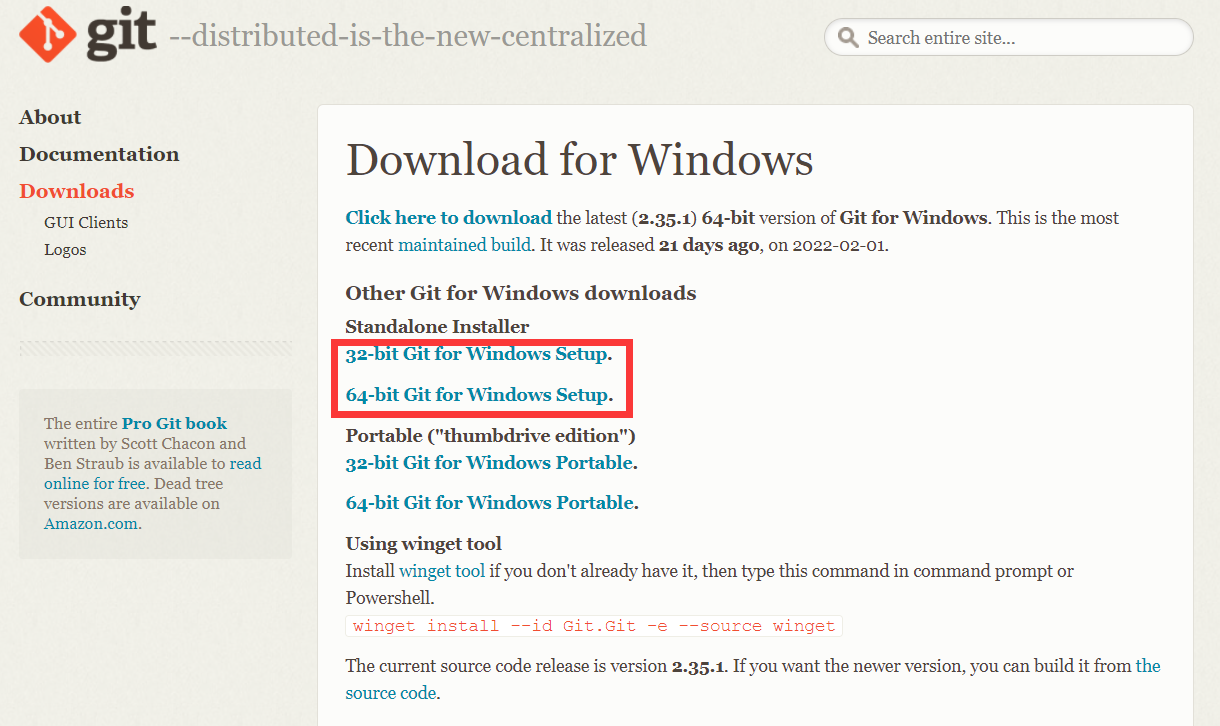The image size is (1220, 726).
Task: Open the Documentation section
Action: [99, 154]
